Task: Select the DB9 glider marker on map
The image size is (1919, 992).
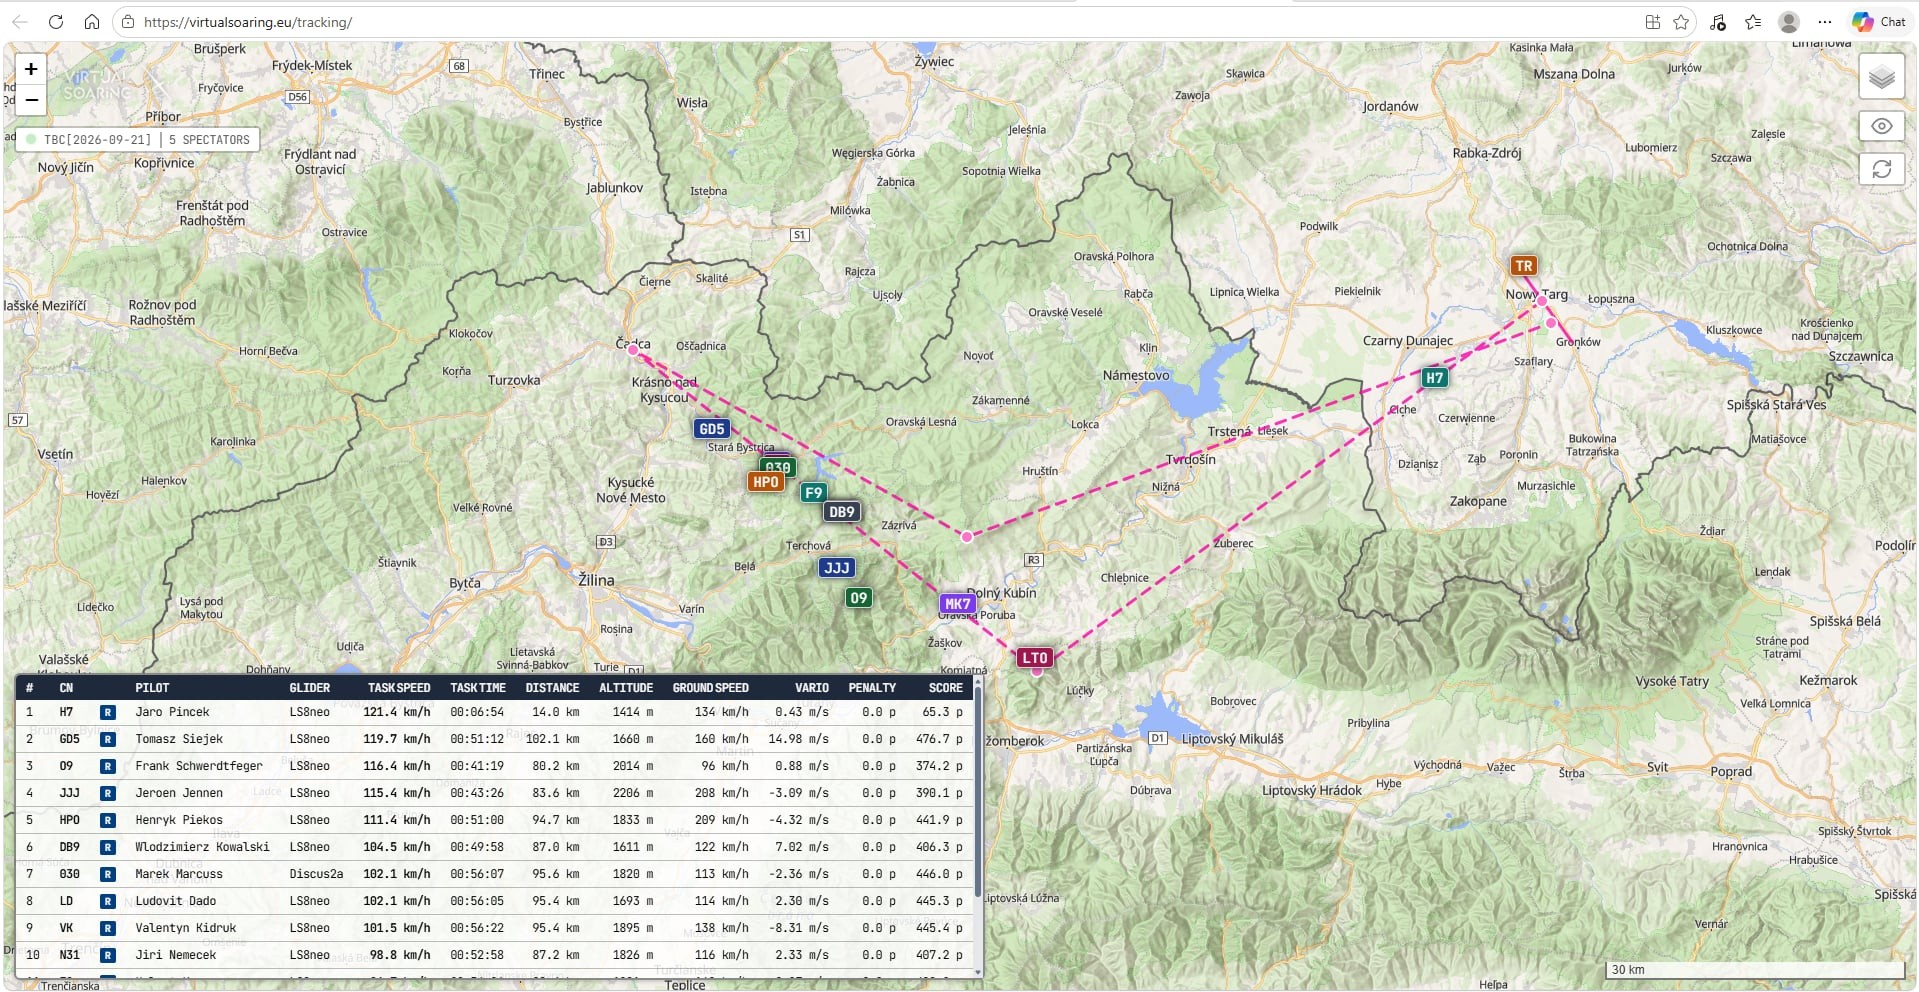Action: [842, 512]
